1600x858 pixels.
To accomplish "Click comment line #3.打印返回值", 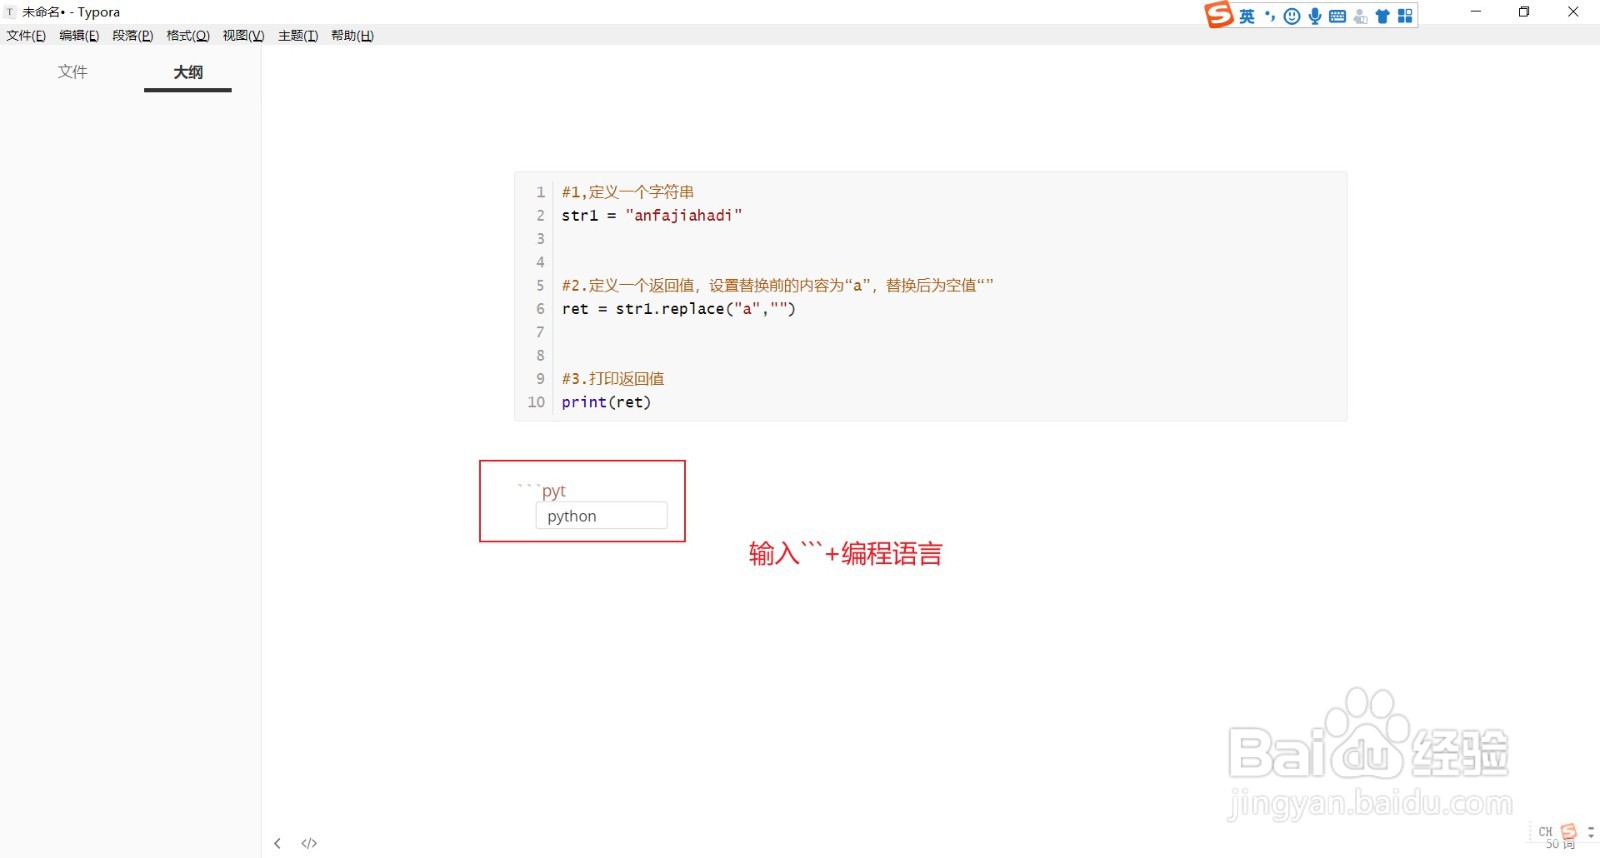I will (612, 379).
